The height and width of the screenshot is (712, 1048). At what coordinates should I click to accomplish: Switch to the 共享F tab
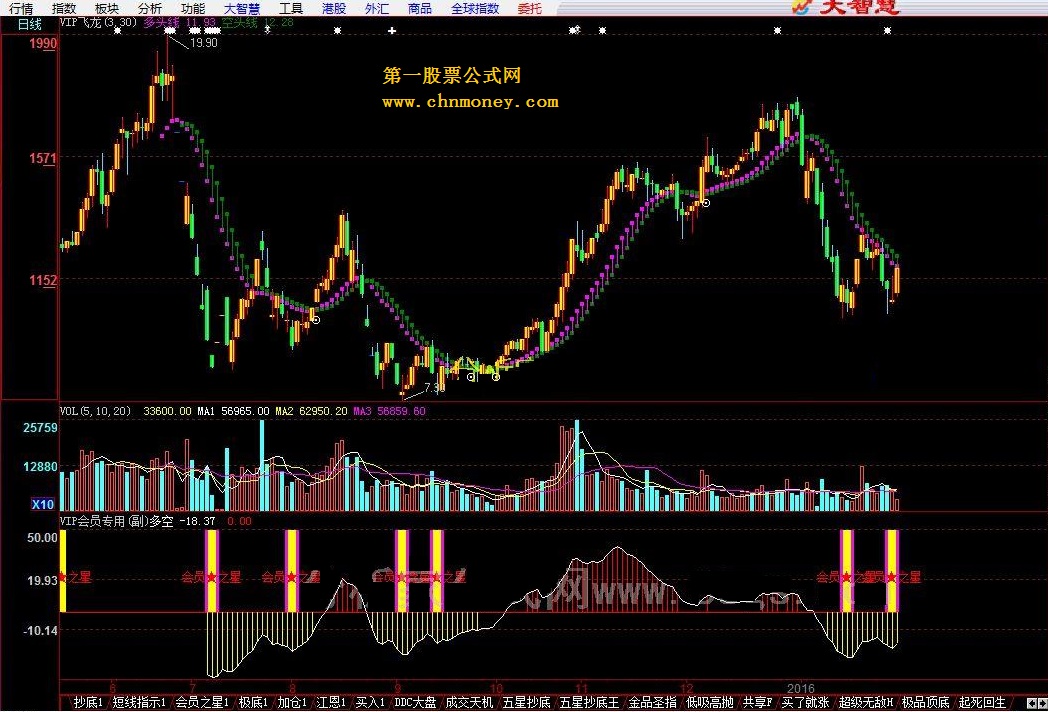[757, 703]
